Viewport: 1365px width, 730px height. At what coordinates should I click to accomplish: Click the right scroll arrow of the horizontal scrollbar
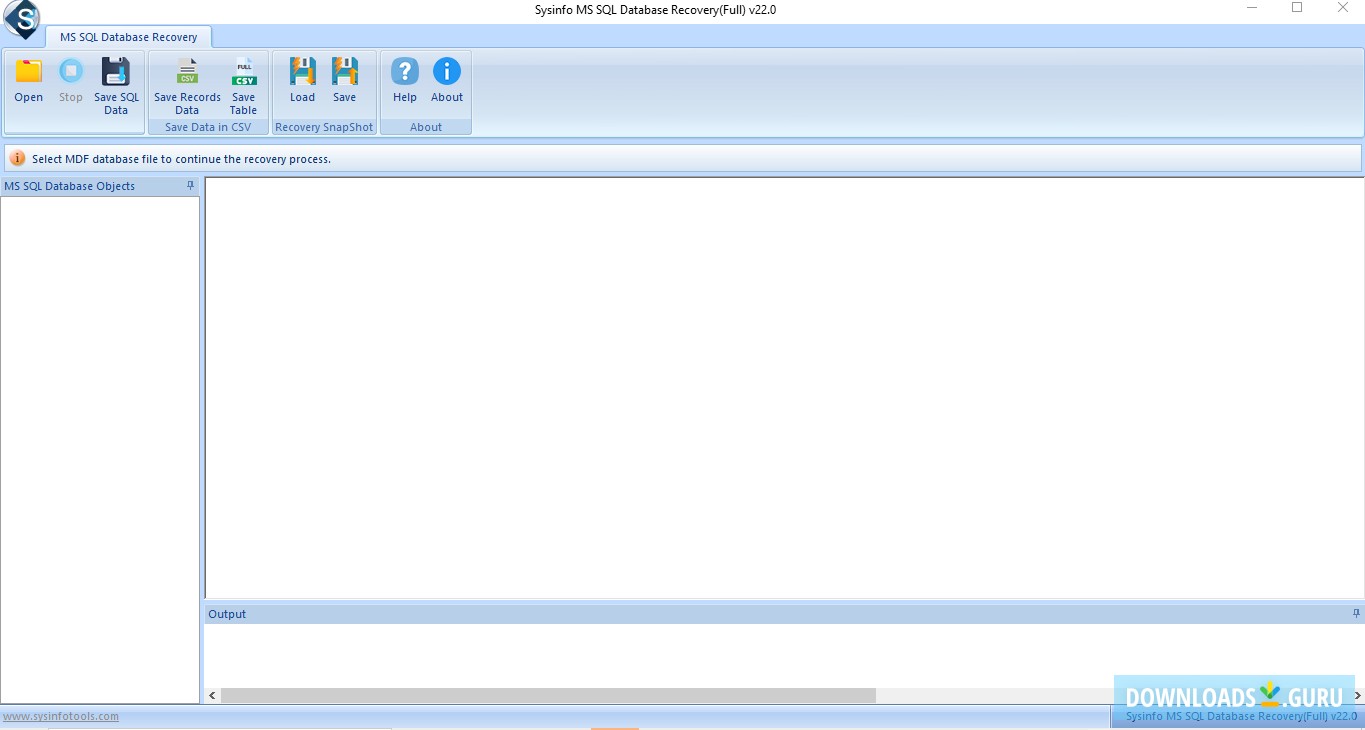[1357, 695]
